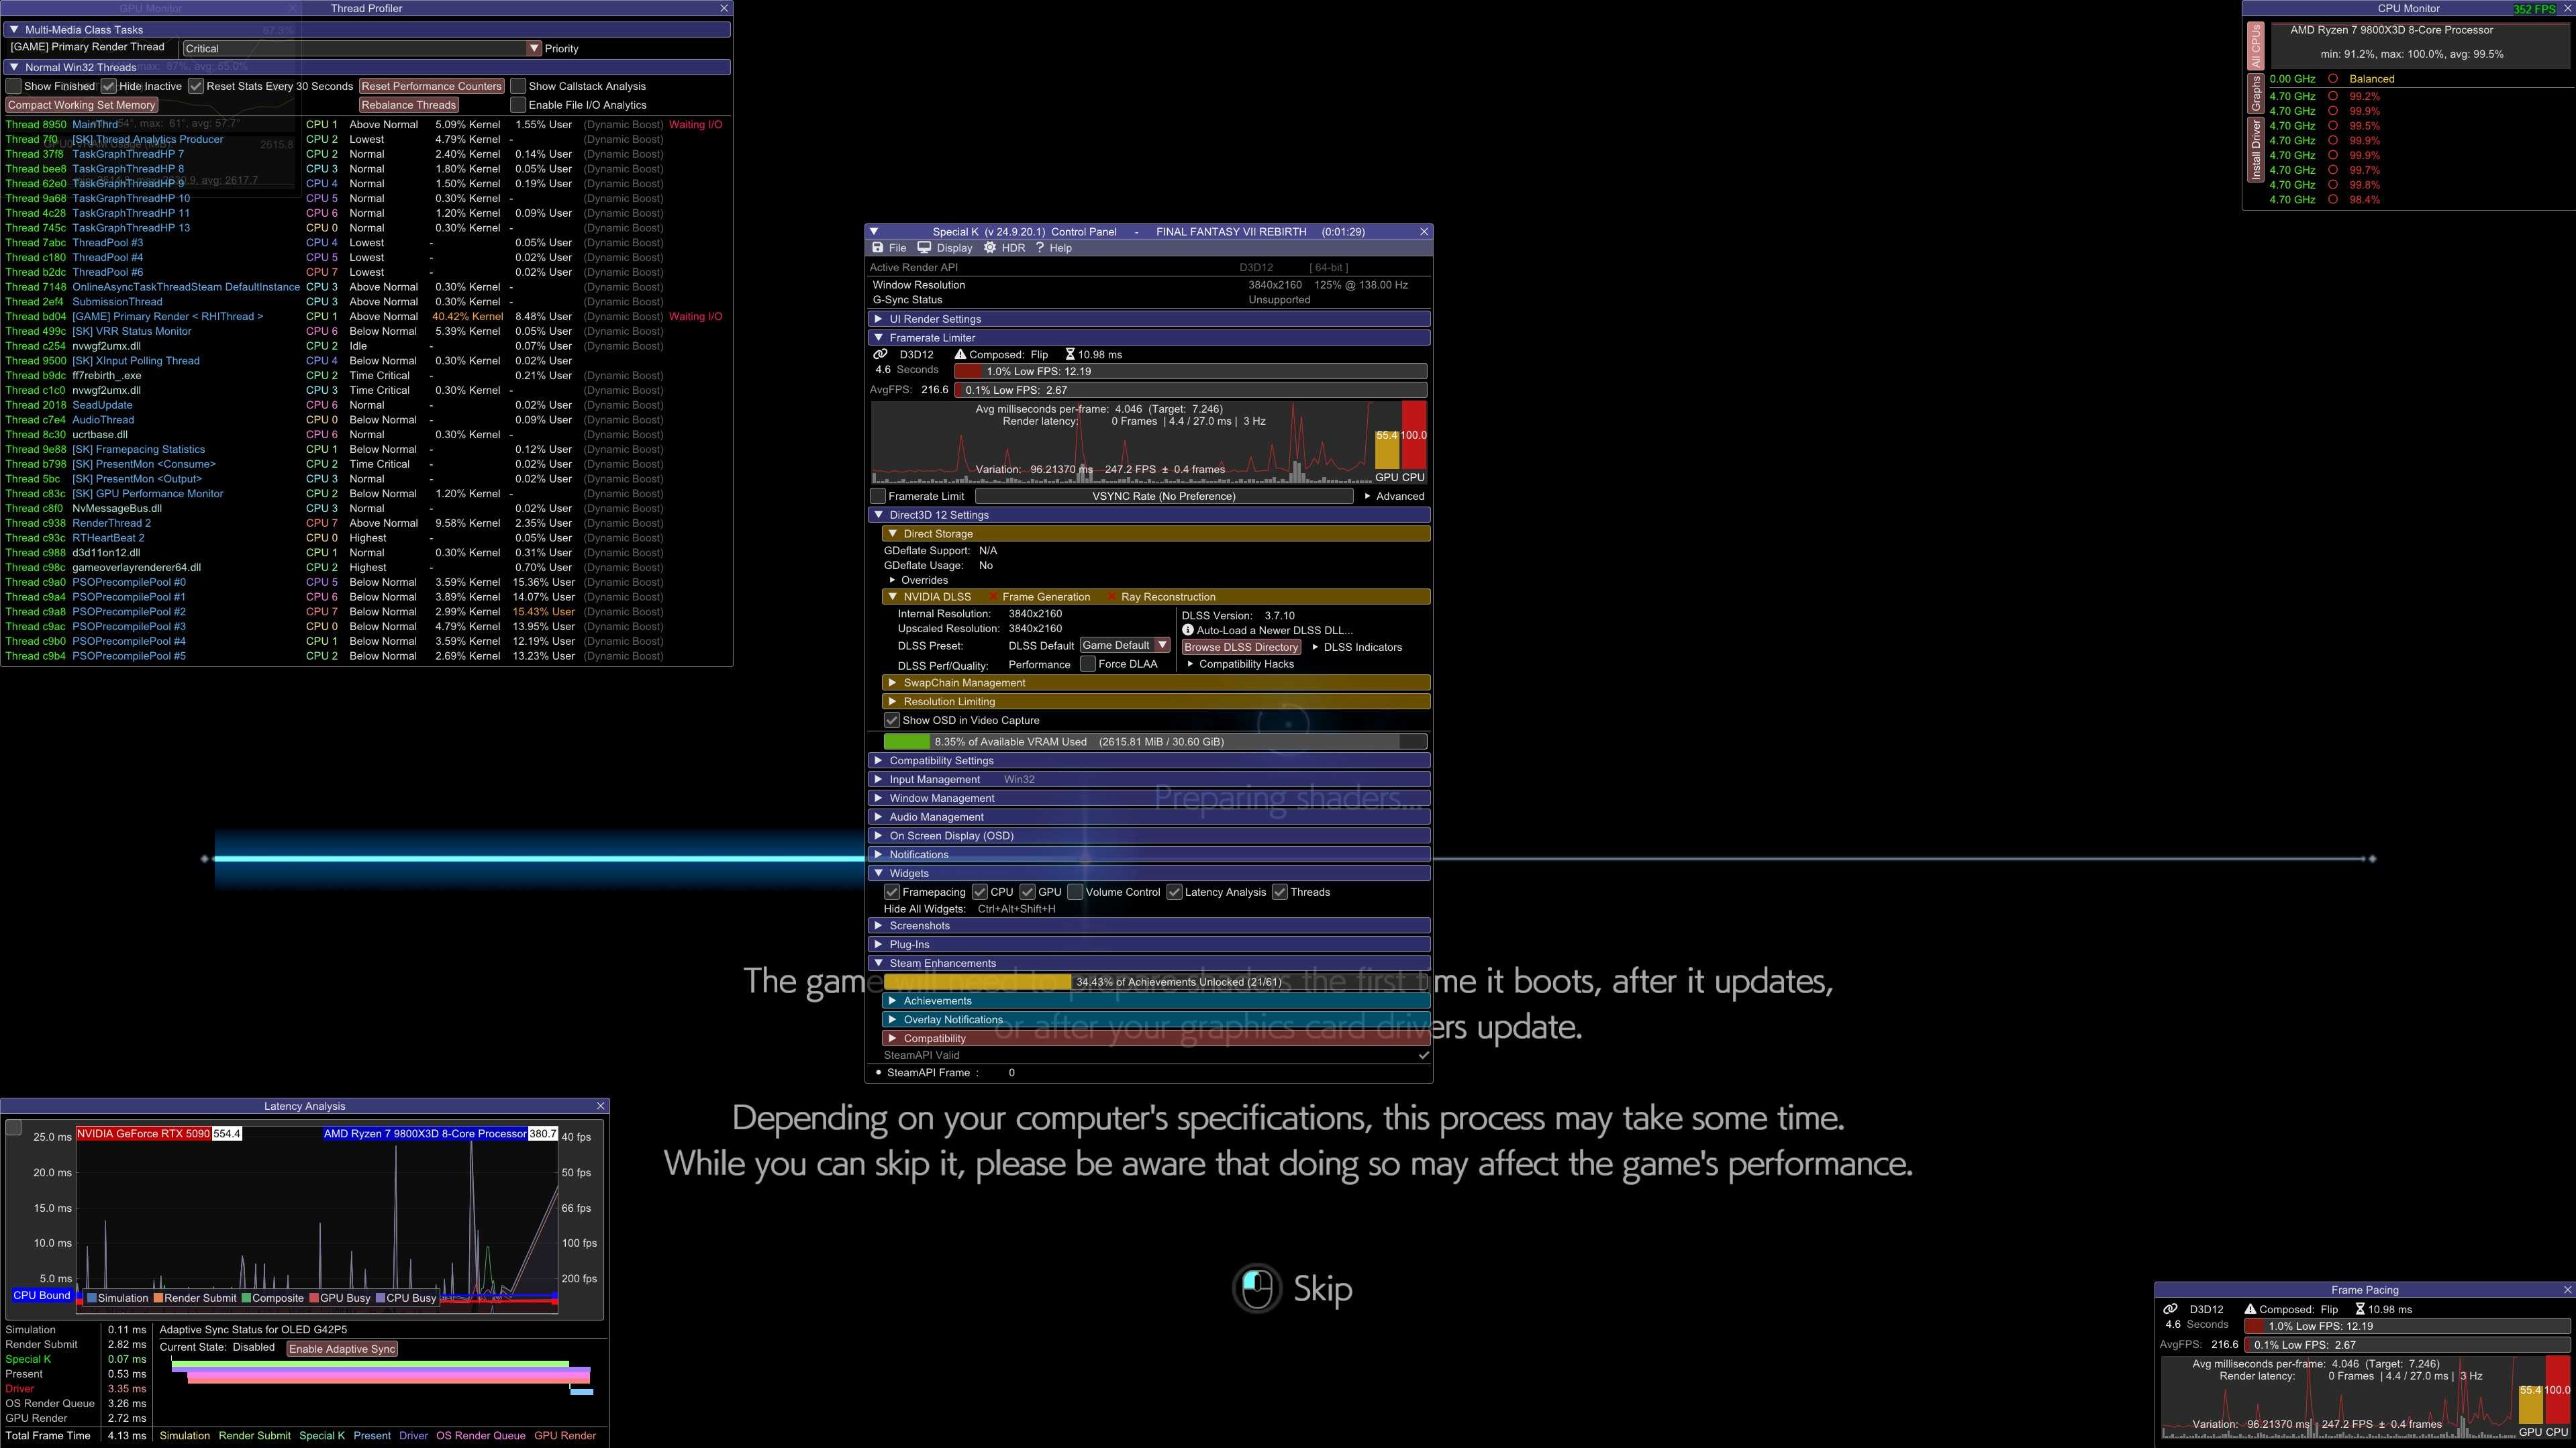Image resolution: width=2576 pixels, height=1448 pixels.
Task: Click the link icon in the Frame Pacing widget
Action: tap(2170, 1309)
